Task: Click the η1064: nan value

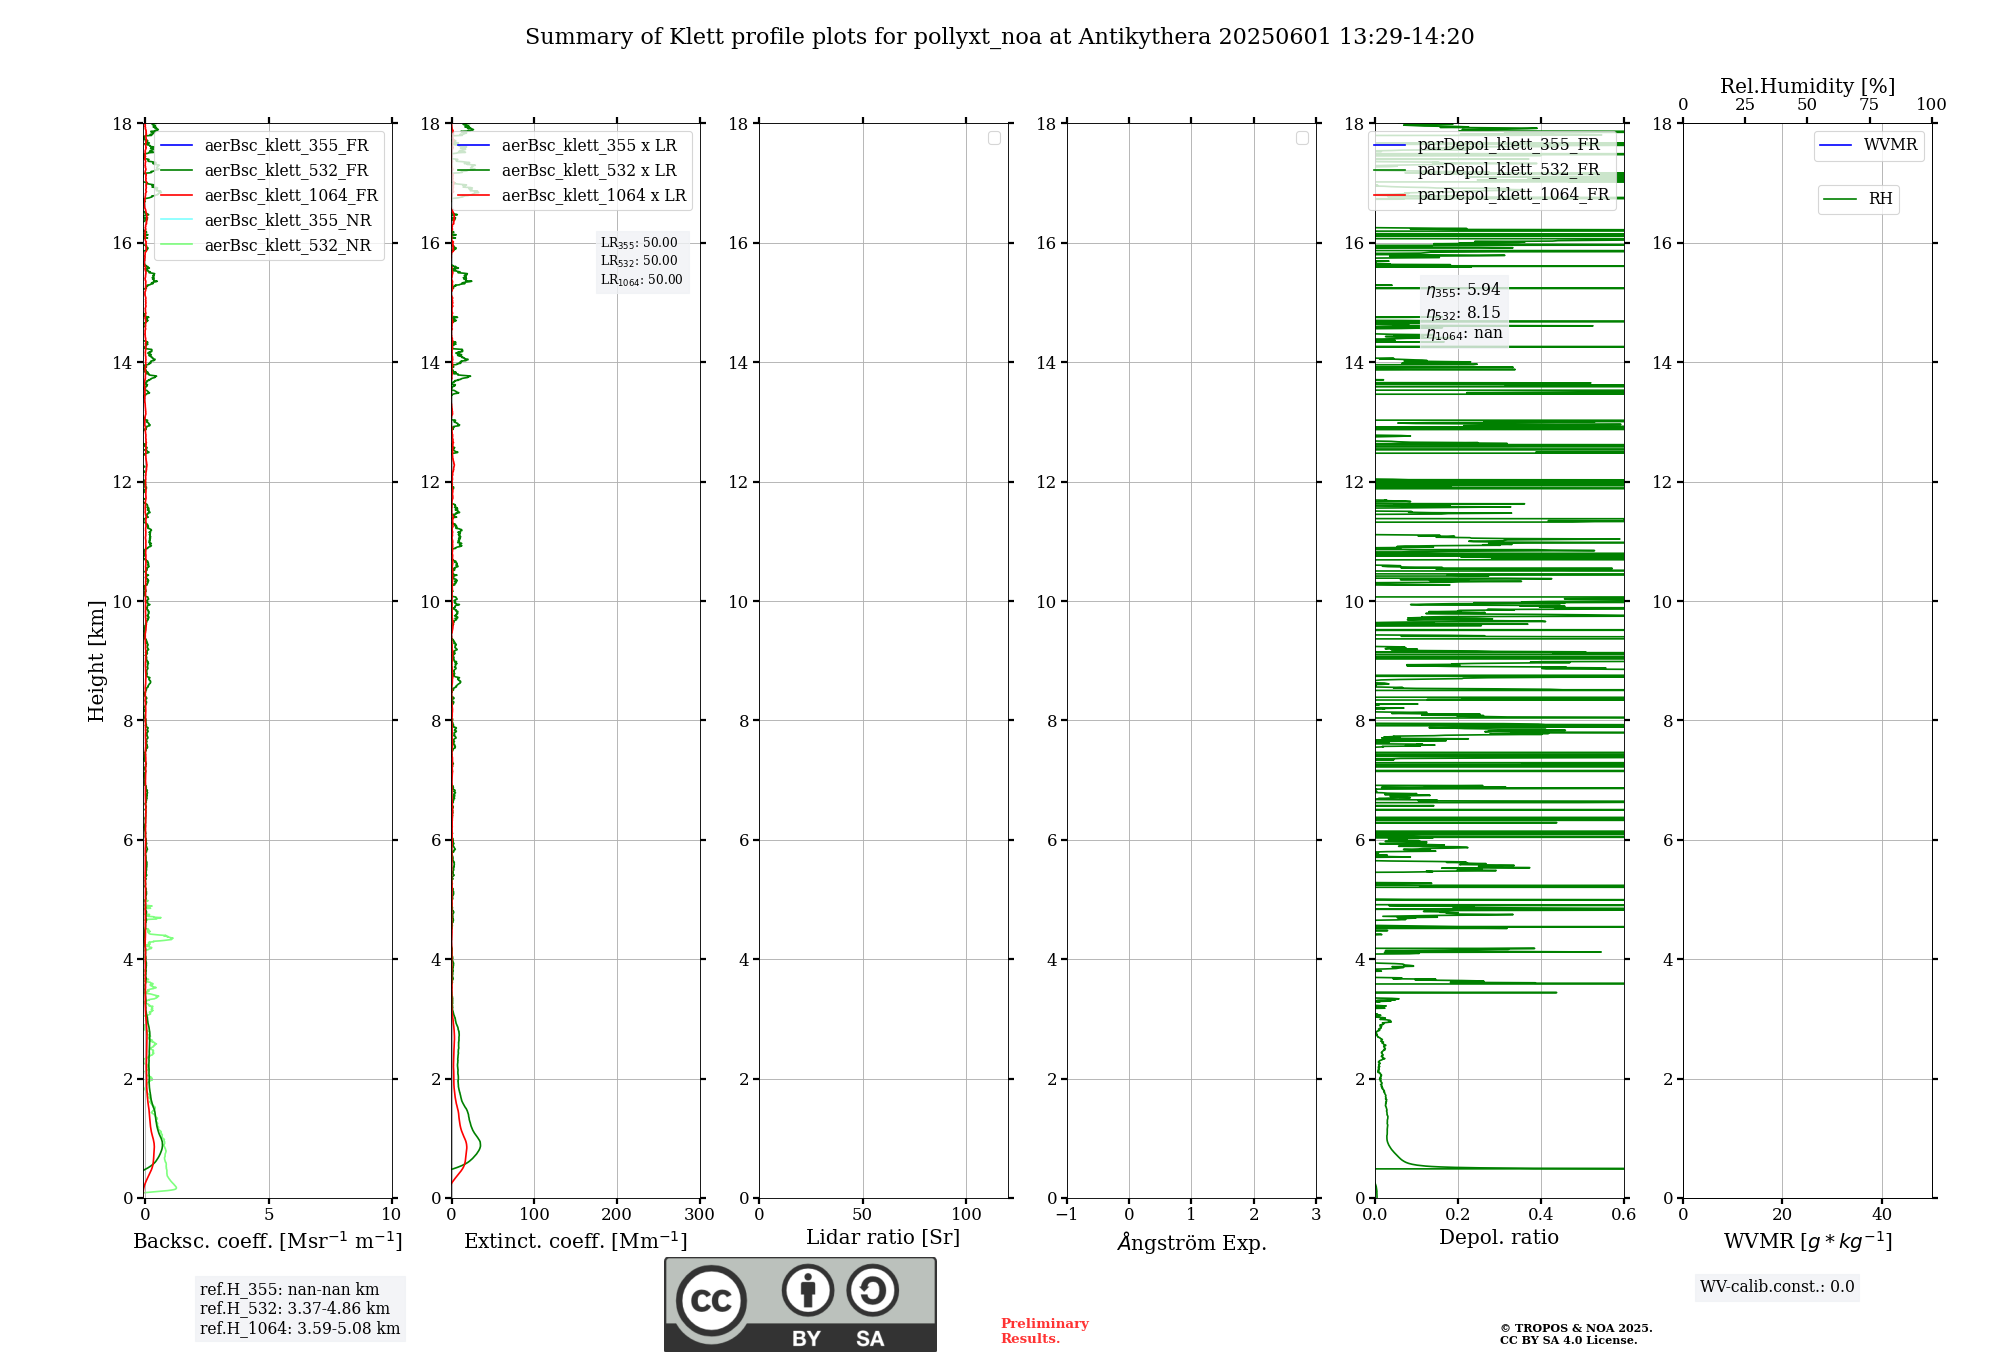Action: pyautogui.click(x=1464, y=334)
